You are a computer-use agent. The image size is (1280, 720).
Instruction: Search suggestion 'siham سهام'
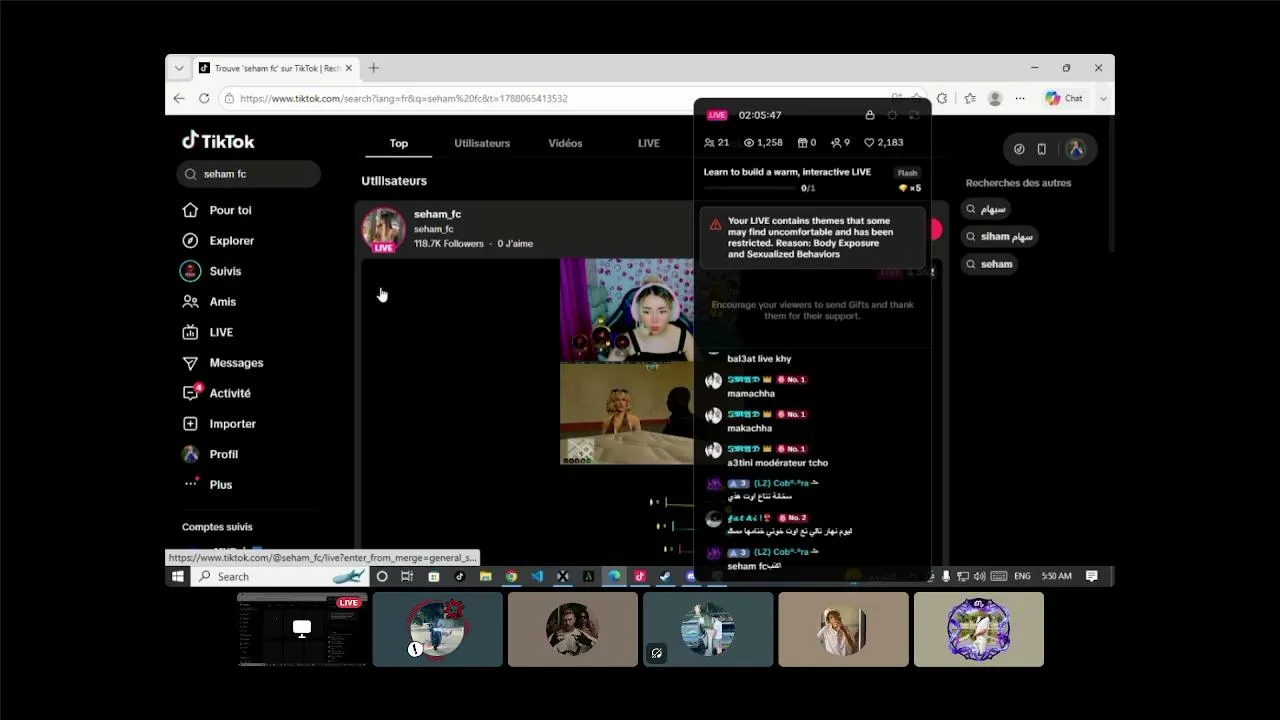coord(1000,237)
